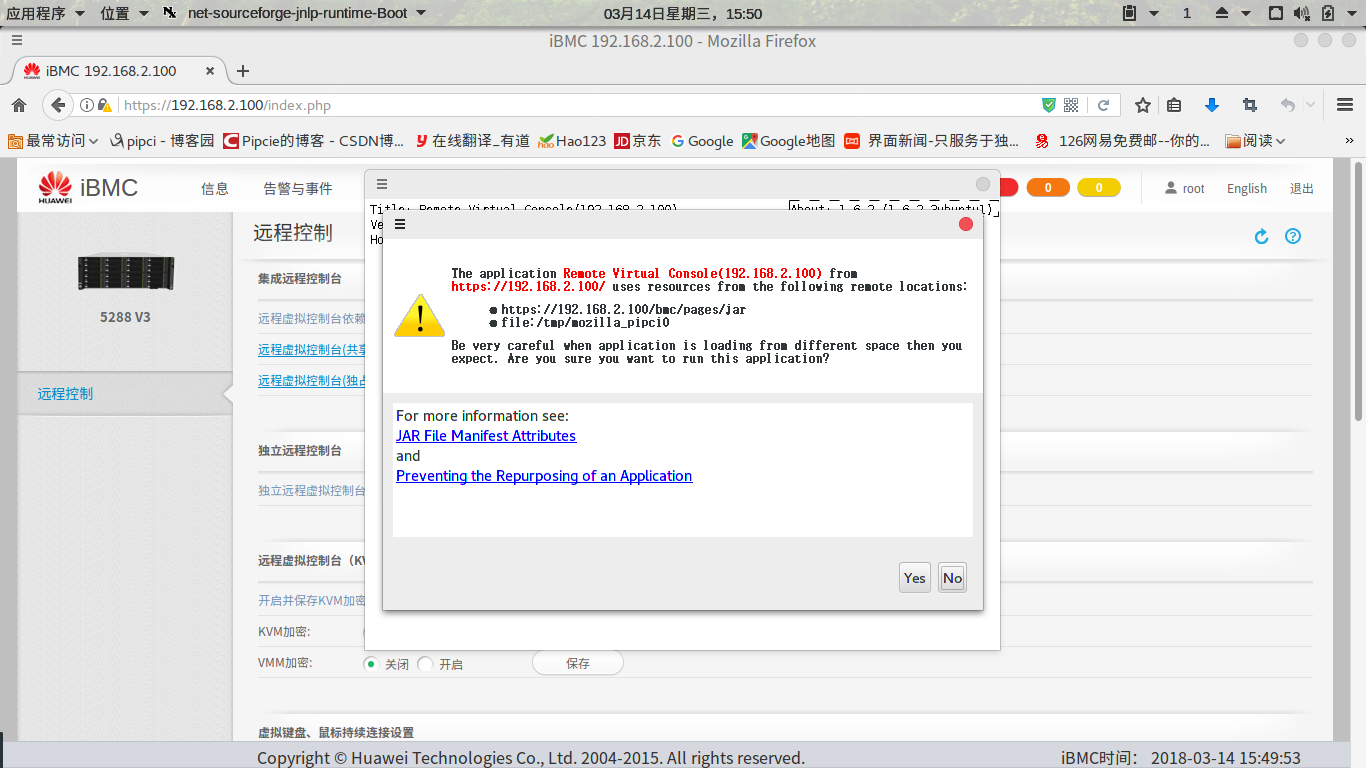Click Yes in the security warning dialog
Viewport: 1366px width, 768px height.
point(915,577)
